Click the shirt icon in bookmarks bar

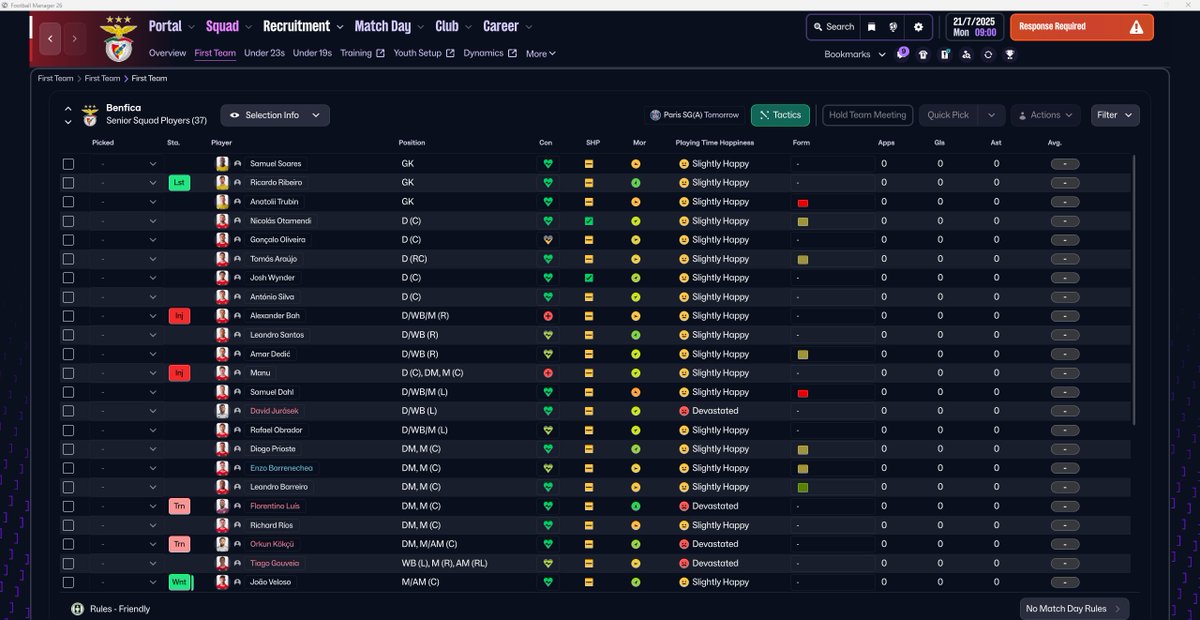[923, 54]
